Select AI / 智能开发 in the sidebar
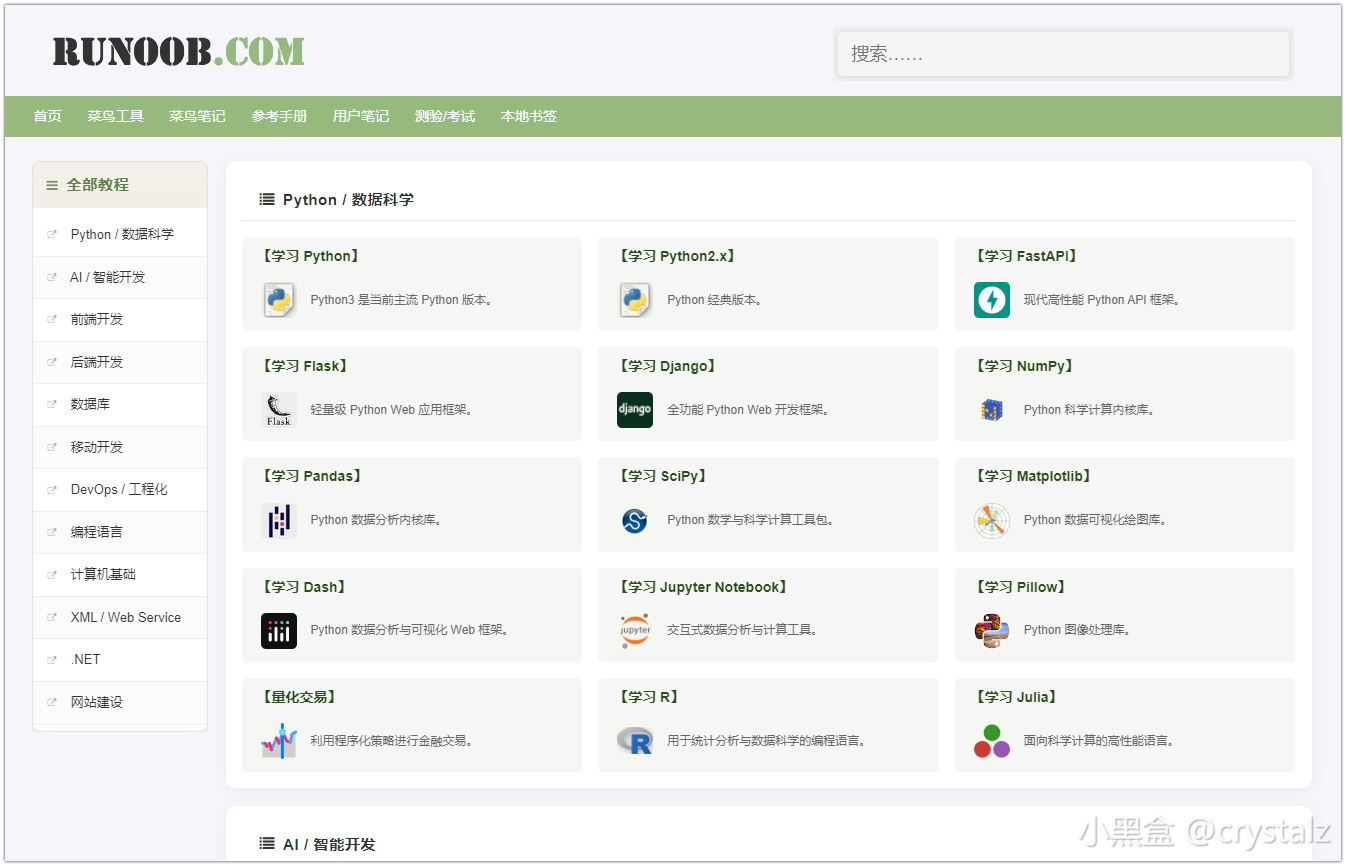The image size is (1346, 866). [x=108, y=278]
